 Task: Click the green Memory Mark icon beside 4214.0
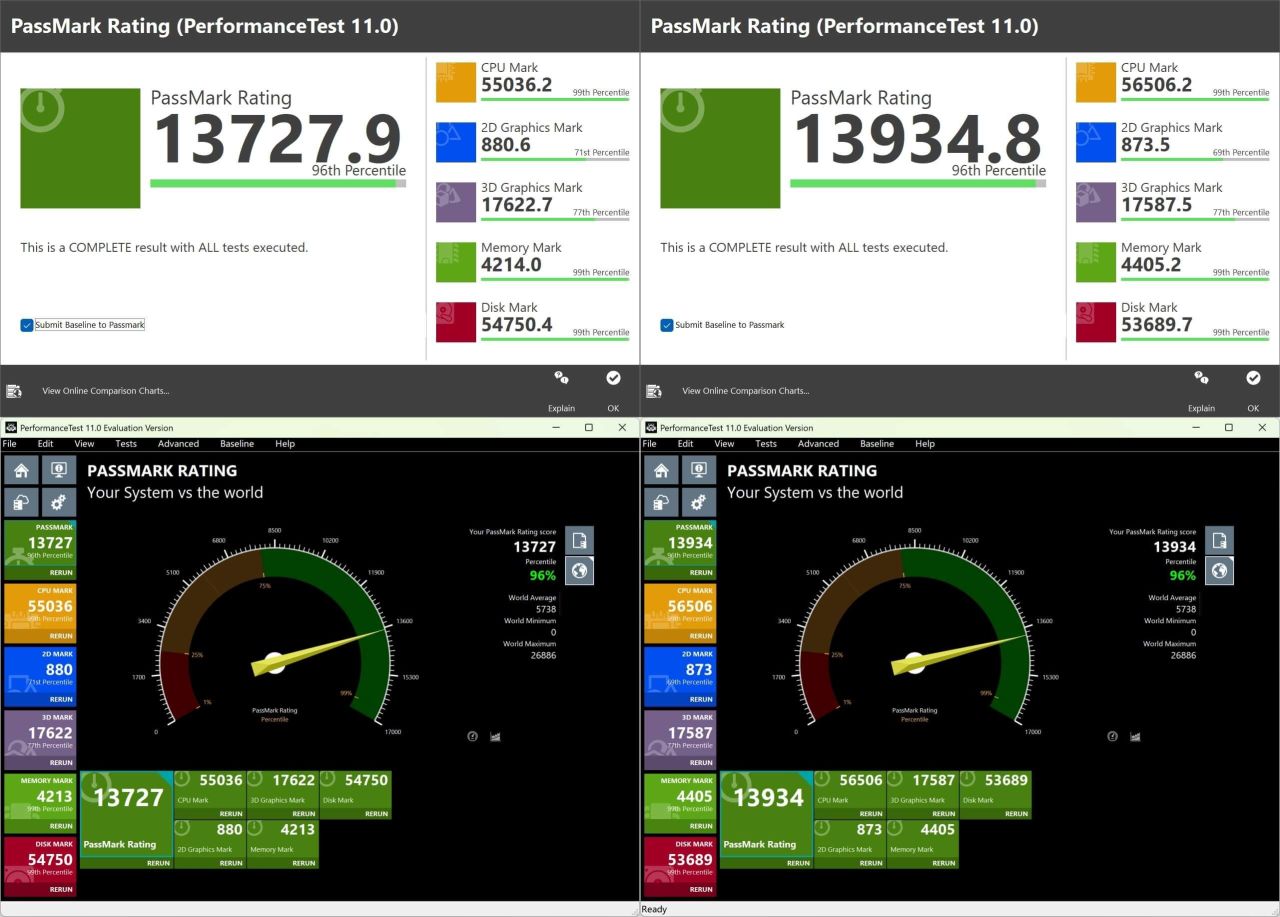pos(456,262)
